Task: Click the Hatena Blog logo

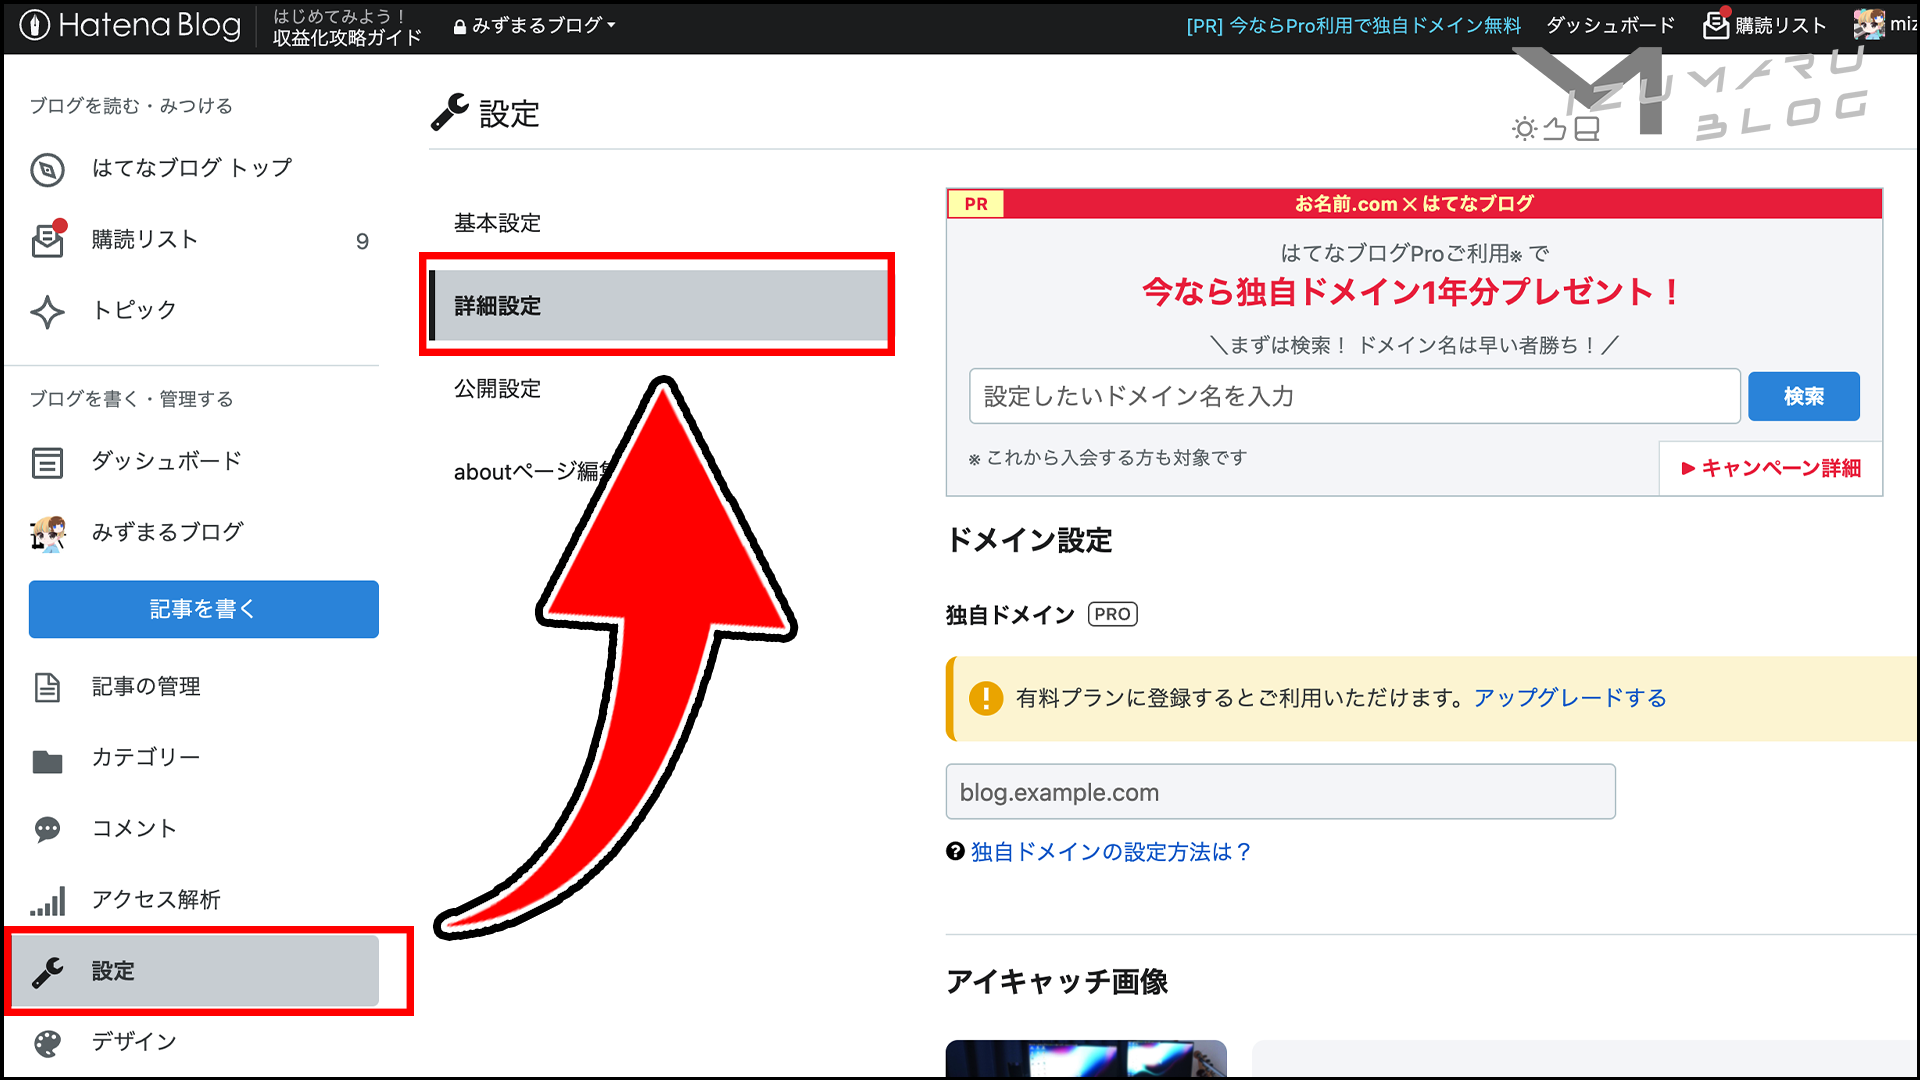Action: (x=130, y=26)
